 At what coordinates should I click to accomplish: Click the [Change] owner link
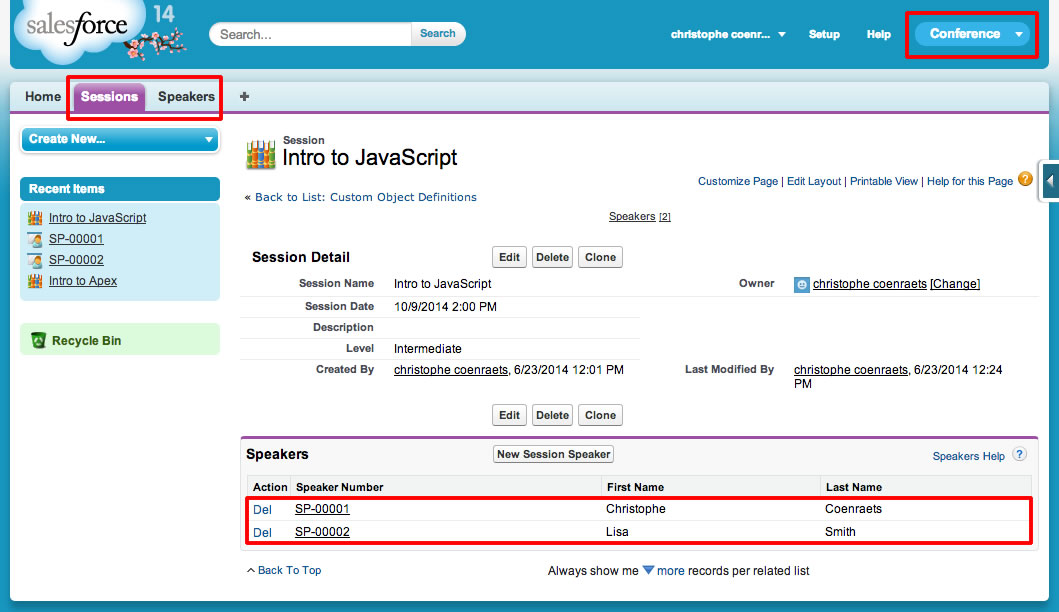click(x=954, y=284)
